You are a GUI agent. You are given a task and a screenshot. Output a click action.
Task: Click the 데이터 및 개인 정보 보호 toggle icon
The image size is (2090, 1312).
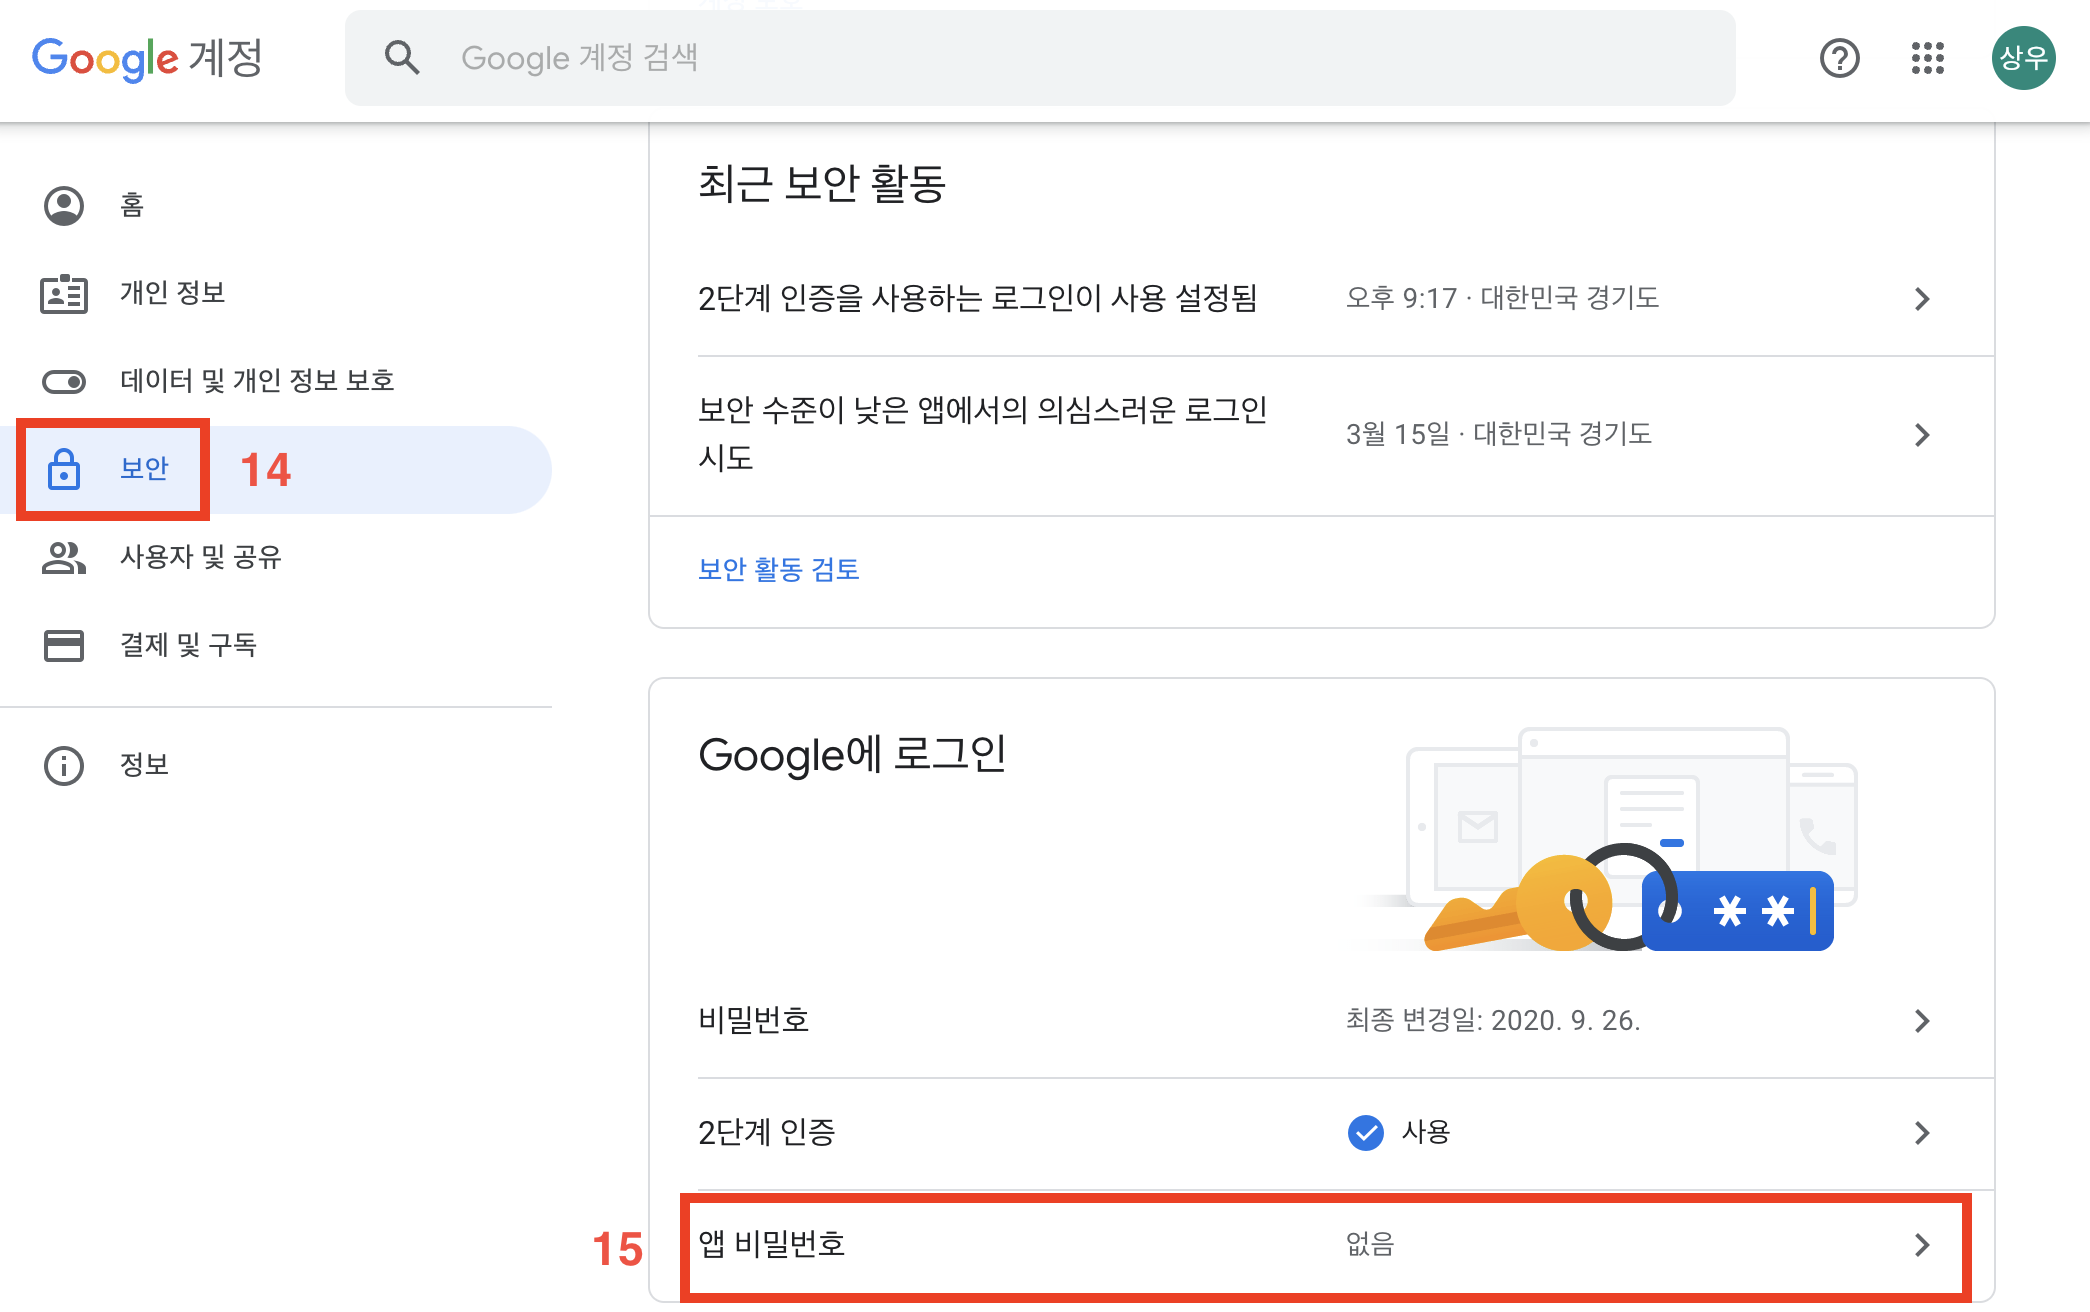click(x=64, y=382)
